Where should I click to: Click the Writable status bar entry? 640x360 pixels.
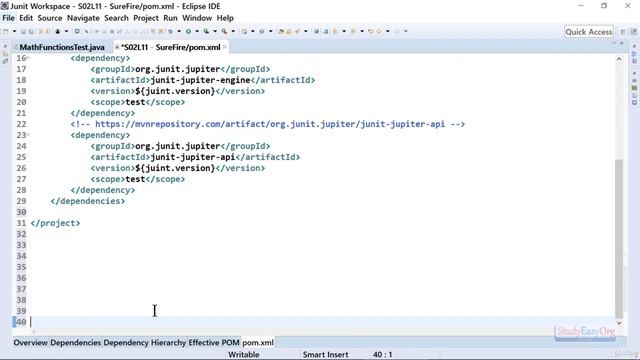[x=244, y=355]
